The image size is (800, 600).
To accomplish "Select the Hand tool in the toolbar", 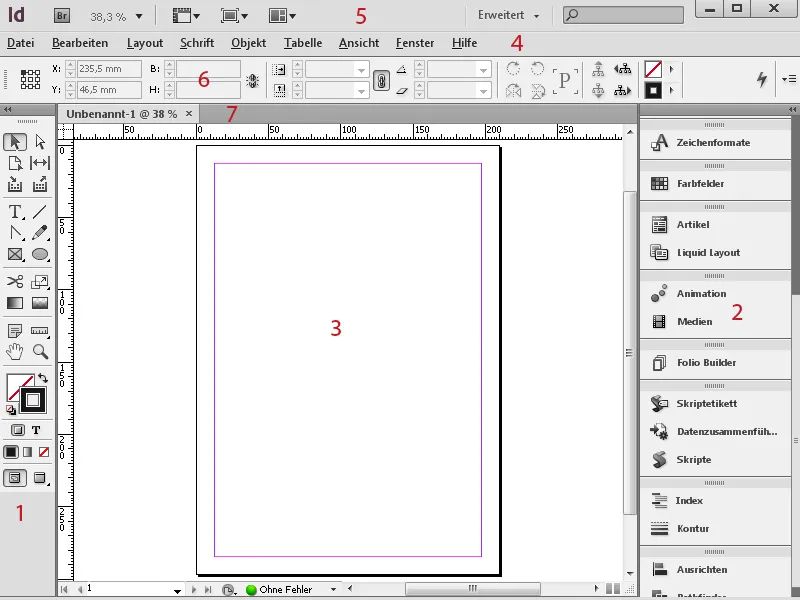I will tap(13, 352).
